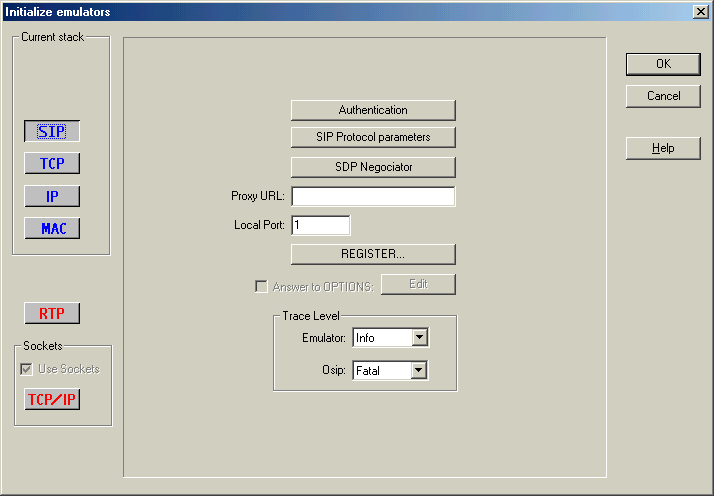Open the TCP/IP sockets button
The height and width of the screenshot is (496, 714).
tap(52, 399)
